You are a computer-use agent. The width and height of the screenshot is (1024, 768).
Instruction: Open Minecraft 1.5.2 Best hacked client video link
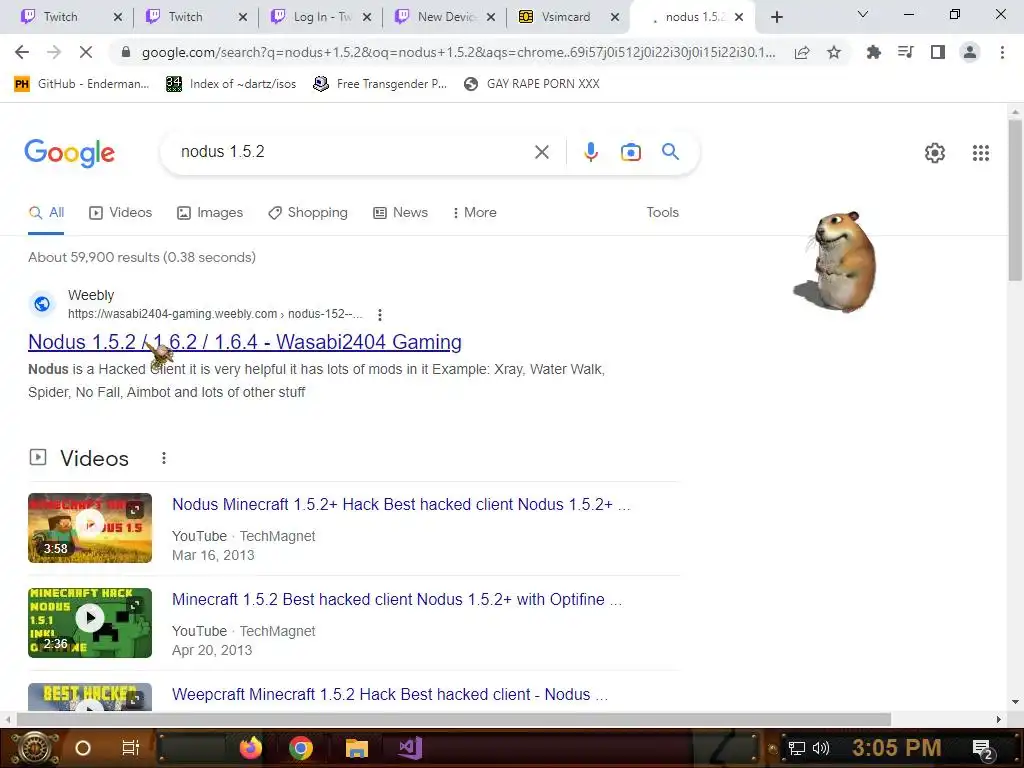397,600
